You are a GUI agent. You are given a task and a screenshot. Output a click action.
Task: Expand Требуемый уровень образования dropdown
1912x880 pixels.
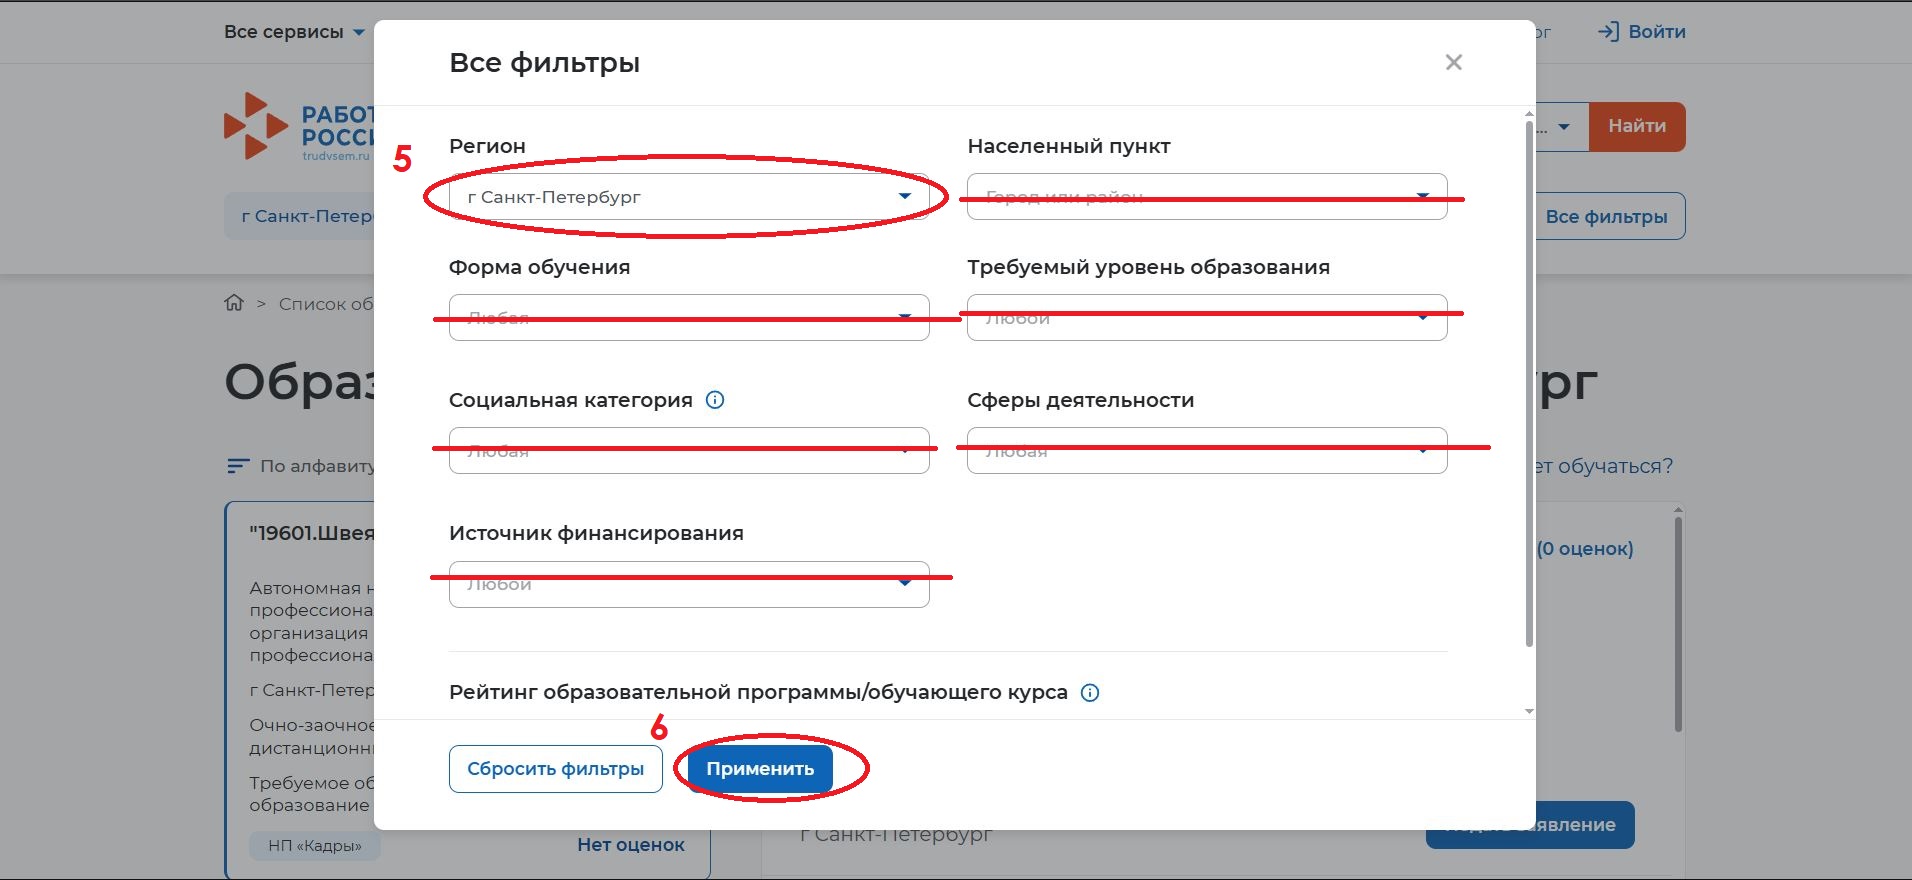pyautogui.click(x=1206, y=318)
